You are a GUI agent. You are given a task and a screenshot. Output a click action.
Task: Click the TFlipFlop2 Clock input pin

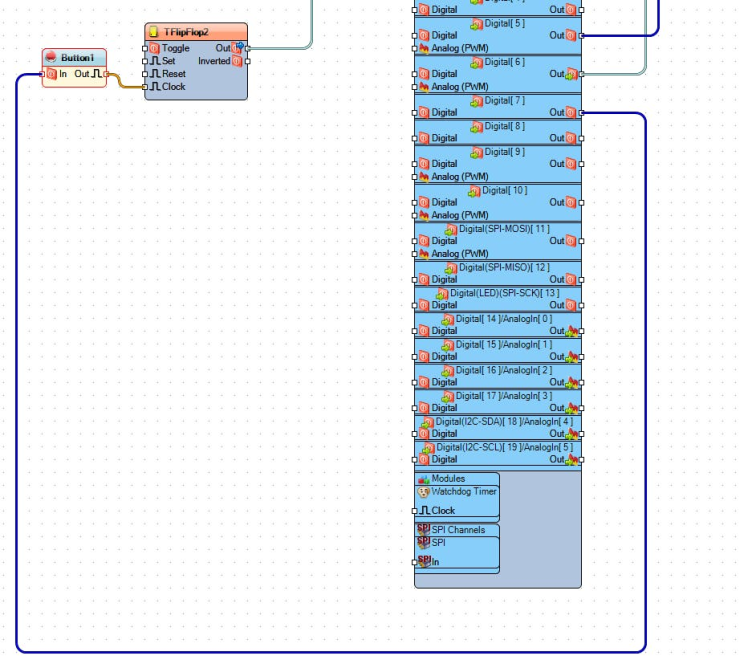pyautogui.click(x=145, y=87)
